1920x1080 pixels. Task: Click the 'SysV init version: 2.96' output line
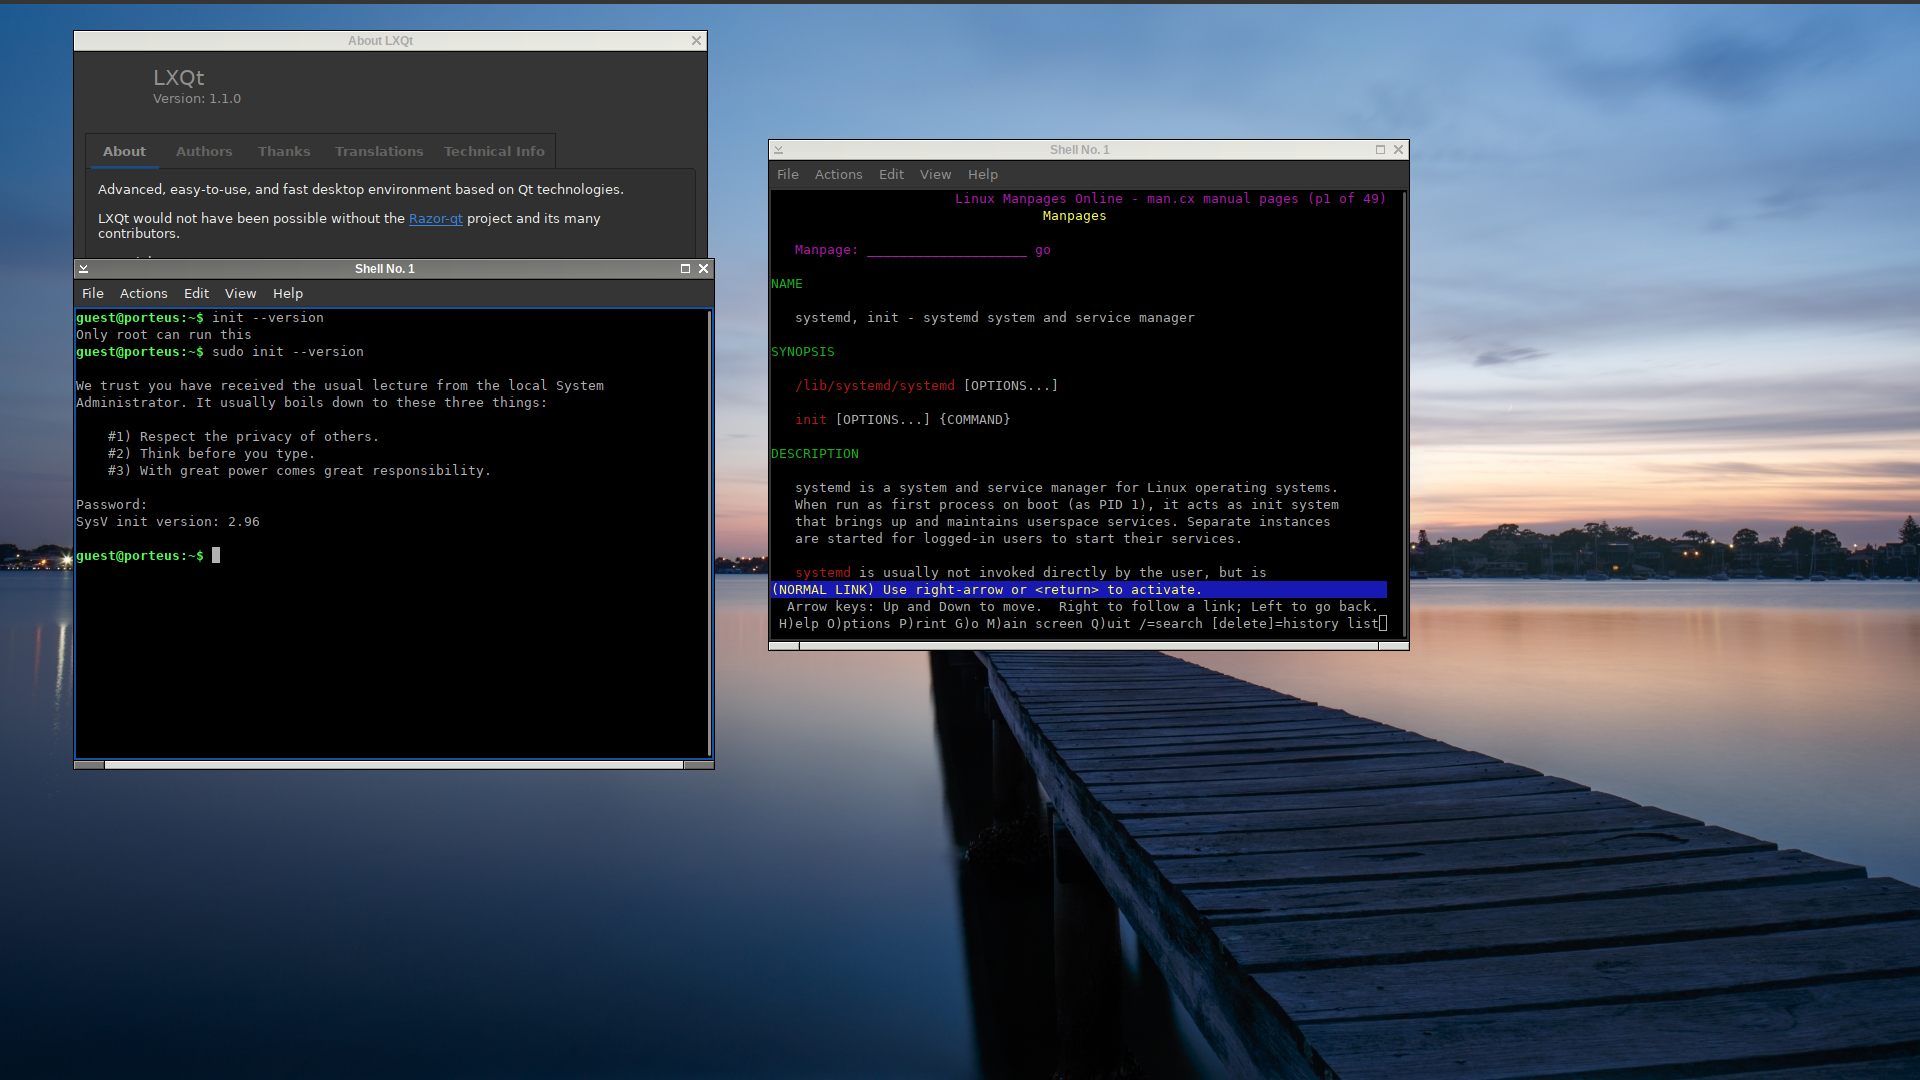168,522
